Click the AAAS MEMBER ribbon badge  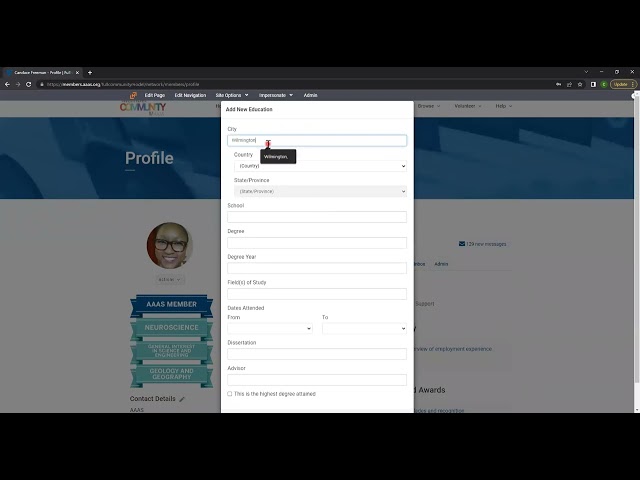tap(171, 305)
